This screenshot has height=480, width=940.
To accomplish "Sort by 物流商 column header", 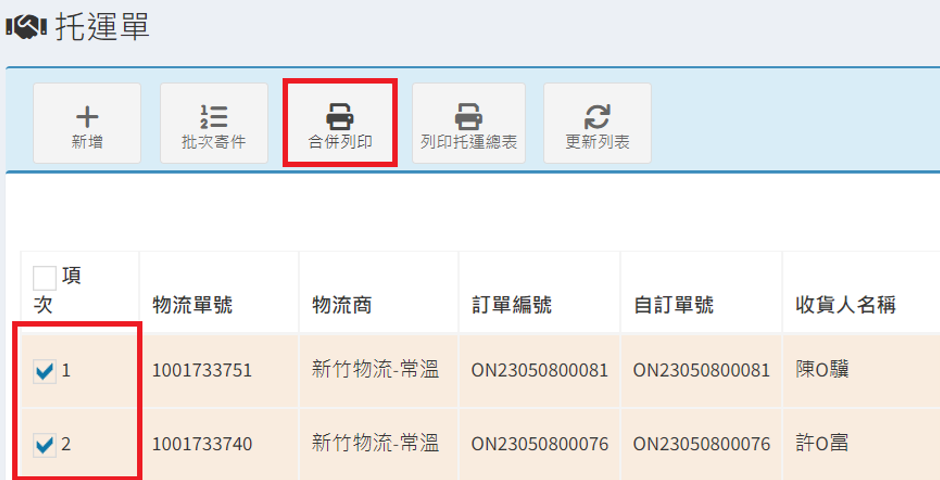I will pyautogui.click(x=342, y=305).
